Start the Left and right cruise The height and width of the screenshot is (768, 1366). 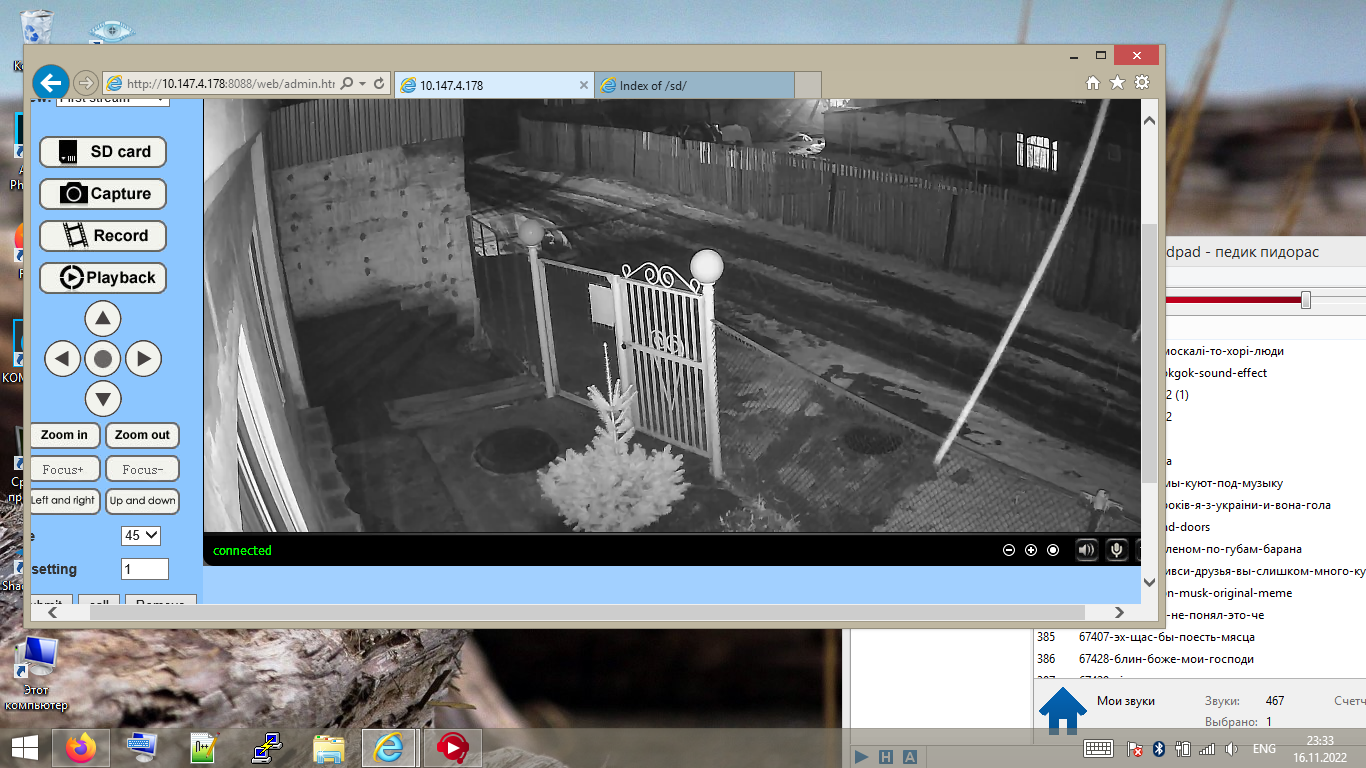point(64,501)
